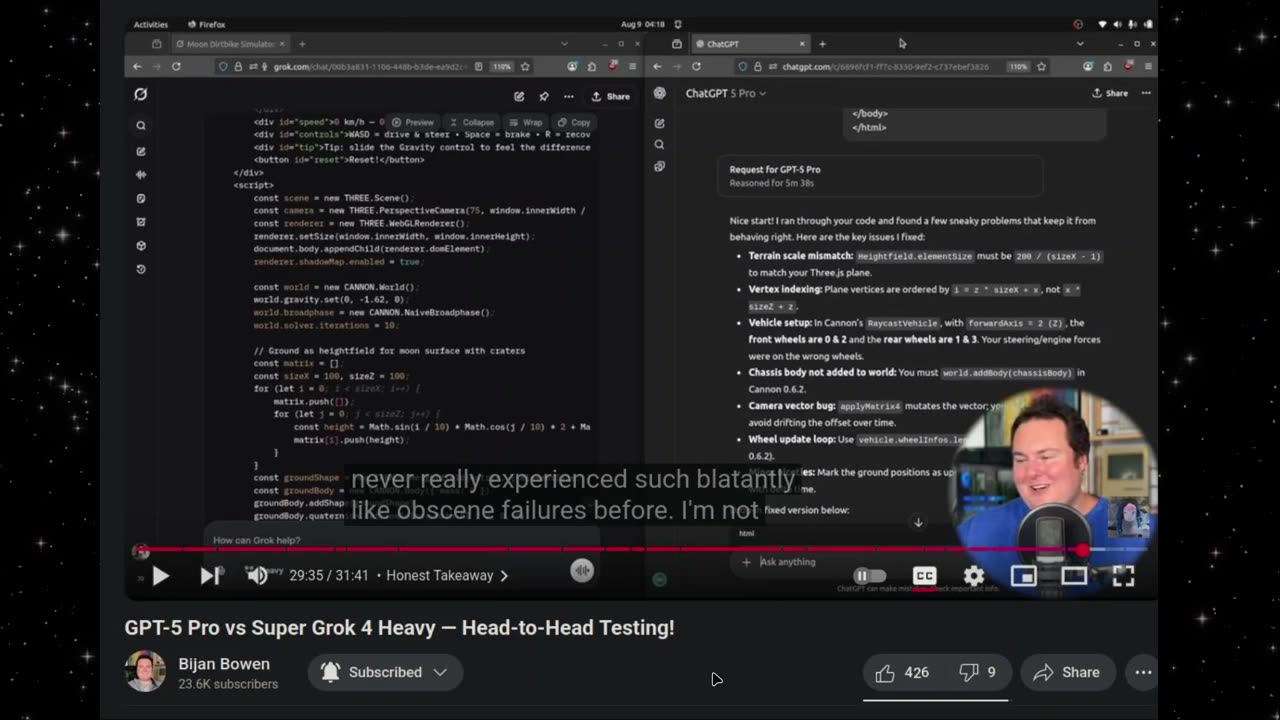This screenshot has width=1280, height=720.
Task: Open search in the Grok sidebar
Action: pyautogui.click(x=141, y=126)
